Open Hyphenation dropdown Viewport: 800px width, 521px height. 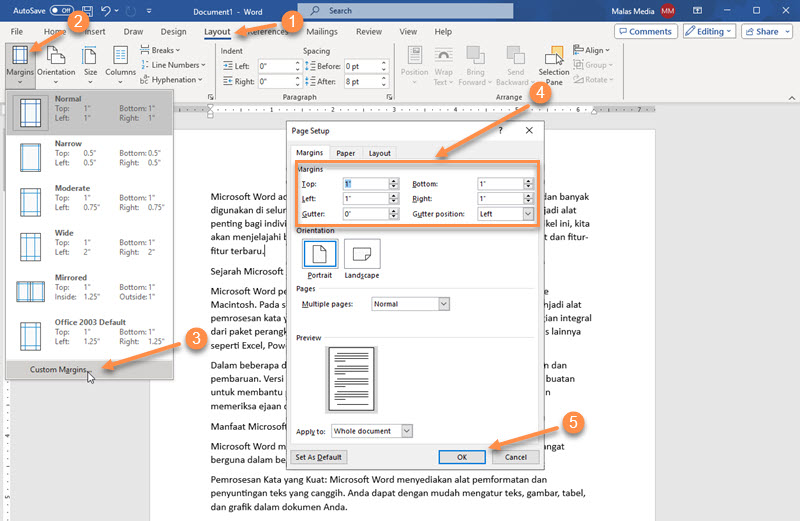(x=171, y=80)
